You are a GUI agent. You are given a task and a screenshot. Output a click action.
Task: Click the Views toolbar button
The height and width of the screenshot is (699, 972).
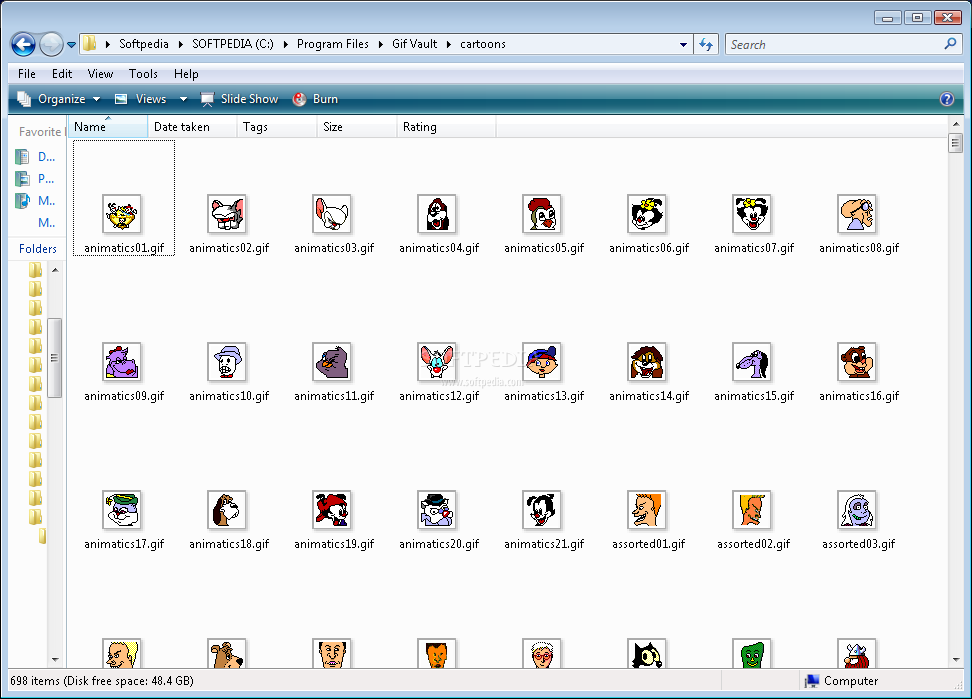point(141,99)
